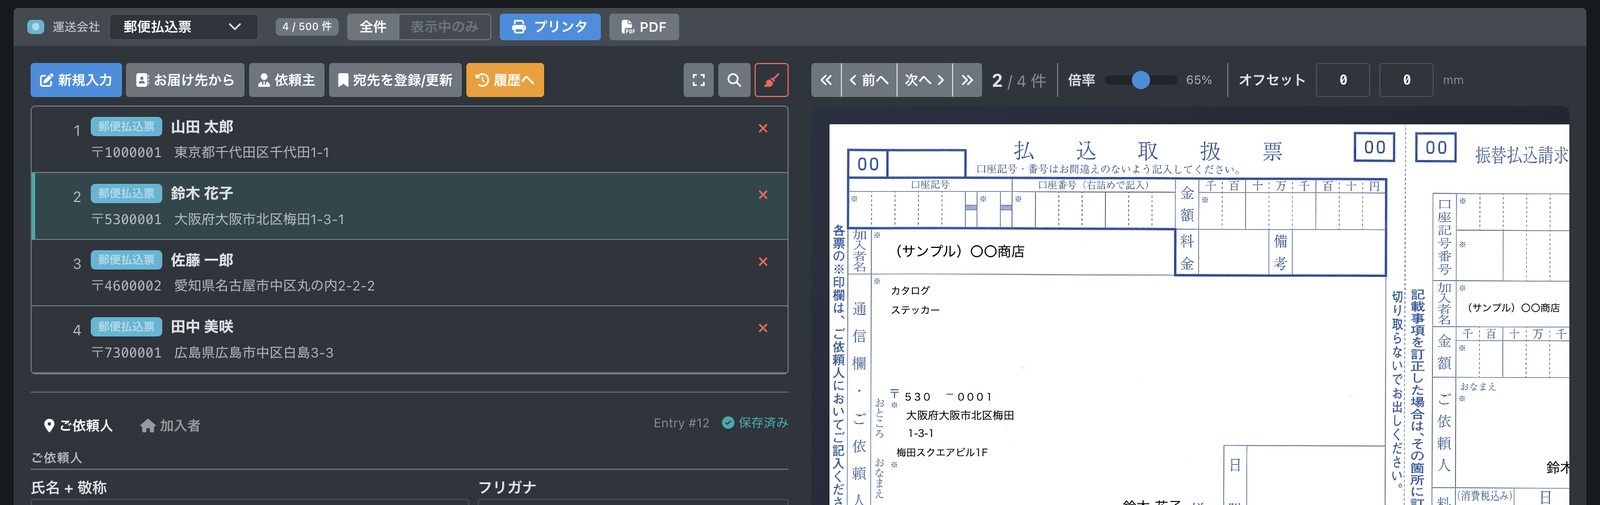1600x505 pixels.
Task: Click address 大阪府大阪市北区梅田1-3-1
Action: (x=259, y=219)
